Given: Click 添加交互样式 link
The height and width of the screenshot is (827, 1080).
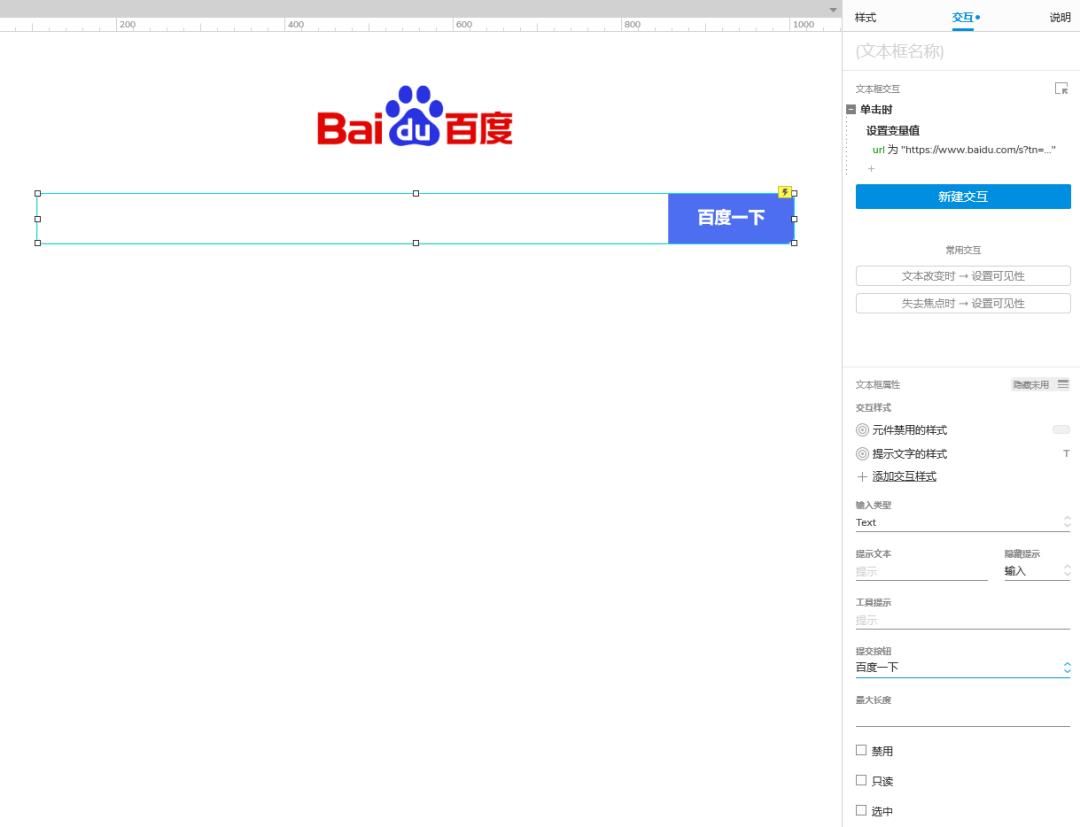Looking at the screenshot, I should (x=904, y=477).
